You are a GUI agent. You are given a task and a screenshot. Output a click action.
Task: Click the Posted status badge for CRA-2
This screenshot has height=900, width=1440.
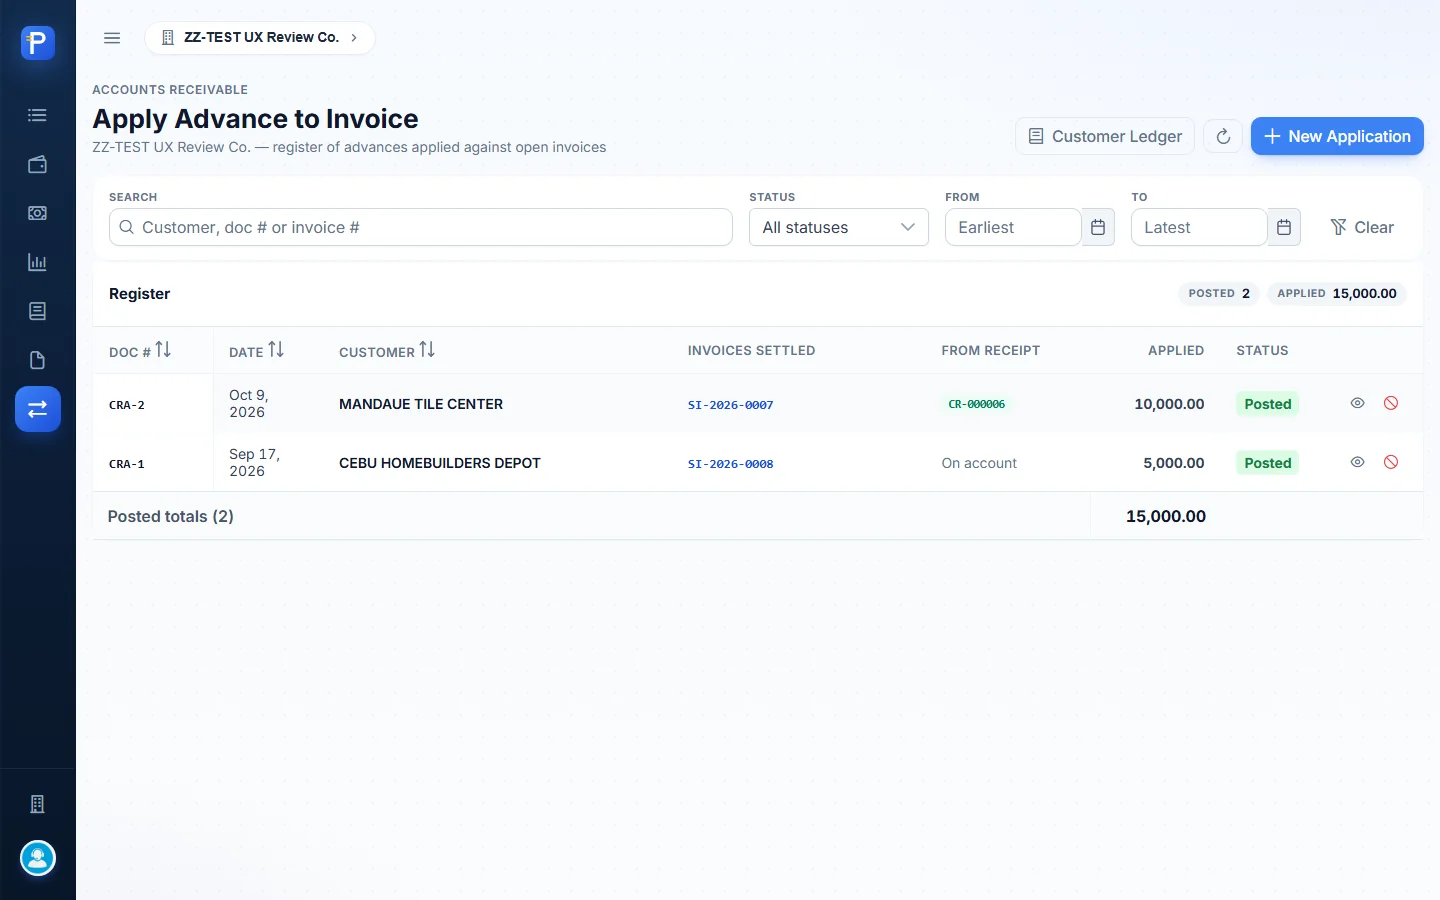(1268, 404)
